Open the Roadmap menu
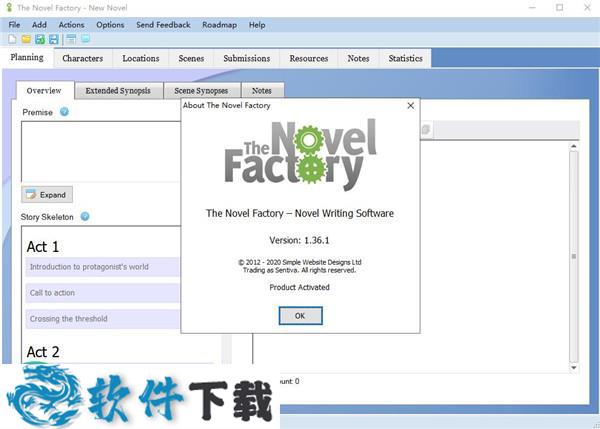Image resolution: width=600 pixels, height=429 pixels. pyautogui.click(x=219, y=25)
